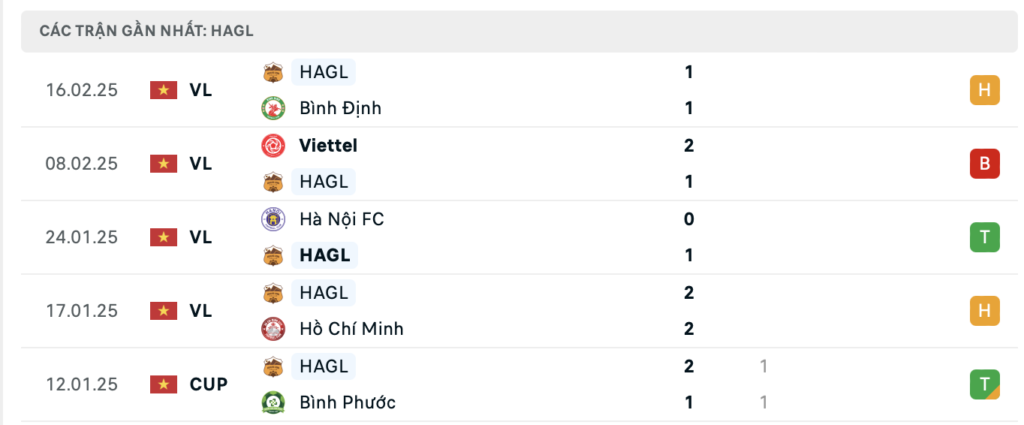Image resolution: width=1024 pixels, height=425 pixels.
Task: Click the Bình Phước green club logo
Action: click(272, 403)
